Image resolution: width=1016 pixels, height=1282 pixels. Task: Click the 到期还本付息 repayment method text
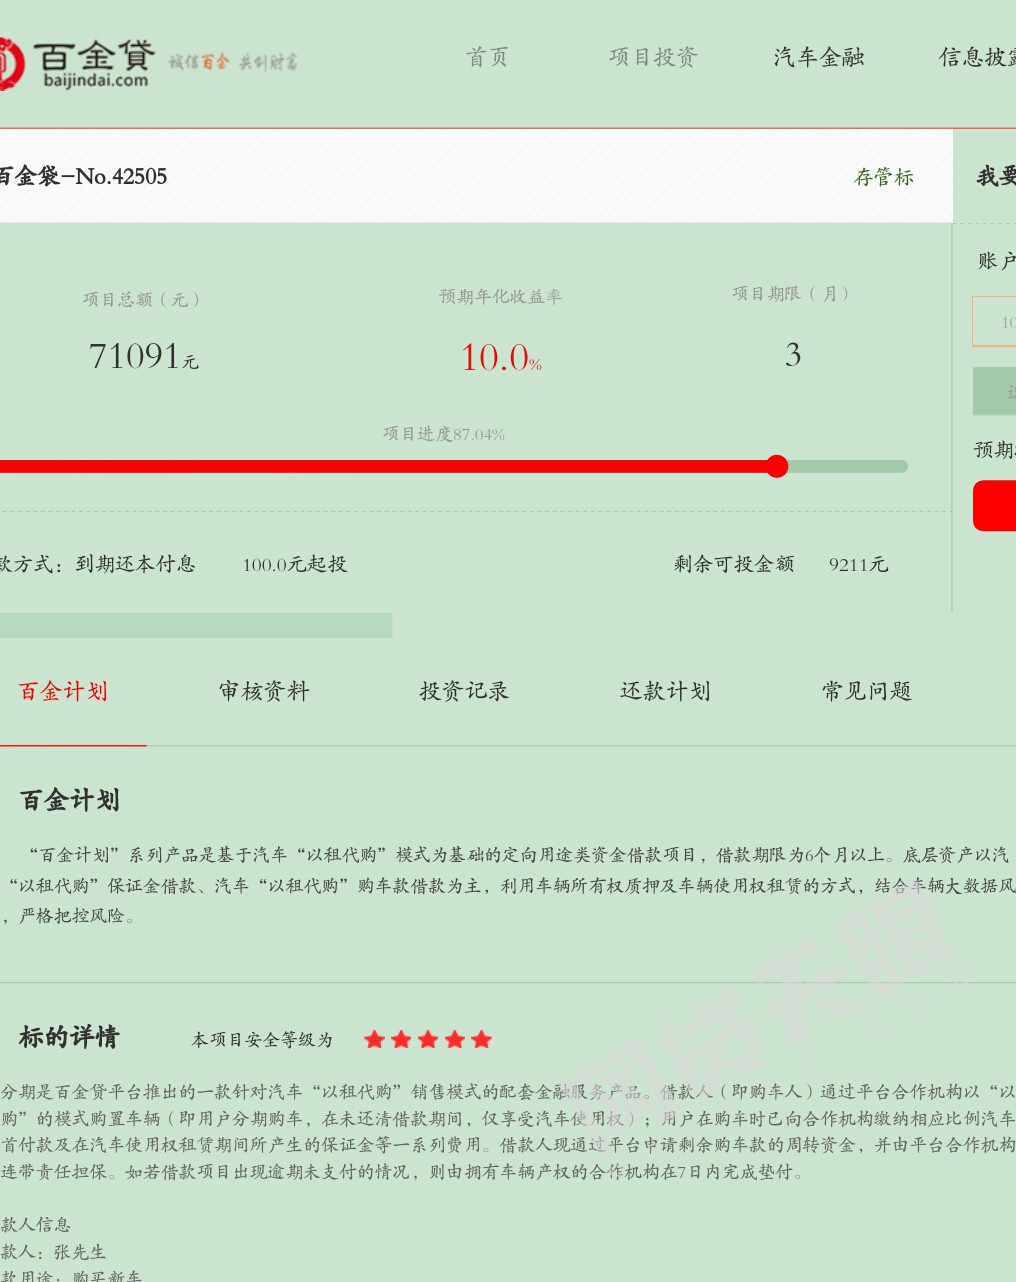pos(135,564)
